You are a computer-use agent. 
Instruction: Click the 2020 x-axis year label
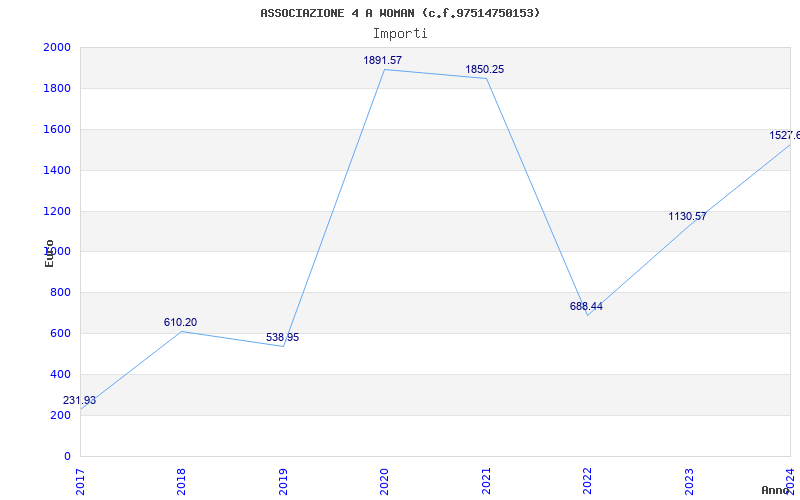point(384,482)
